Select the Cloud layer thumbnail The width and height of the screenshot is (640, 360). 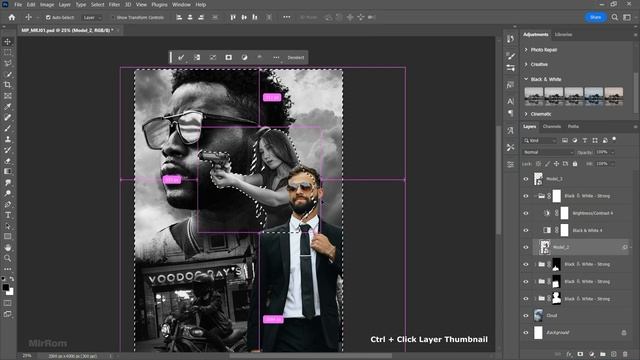pyautogui.click(x=538, y=316)
